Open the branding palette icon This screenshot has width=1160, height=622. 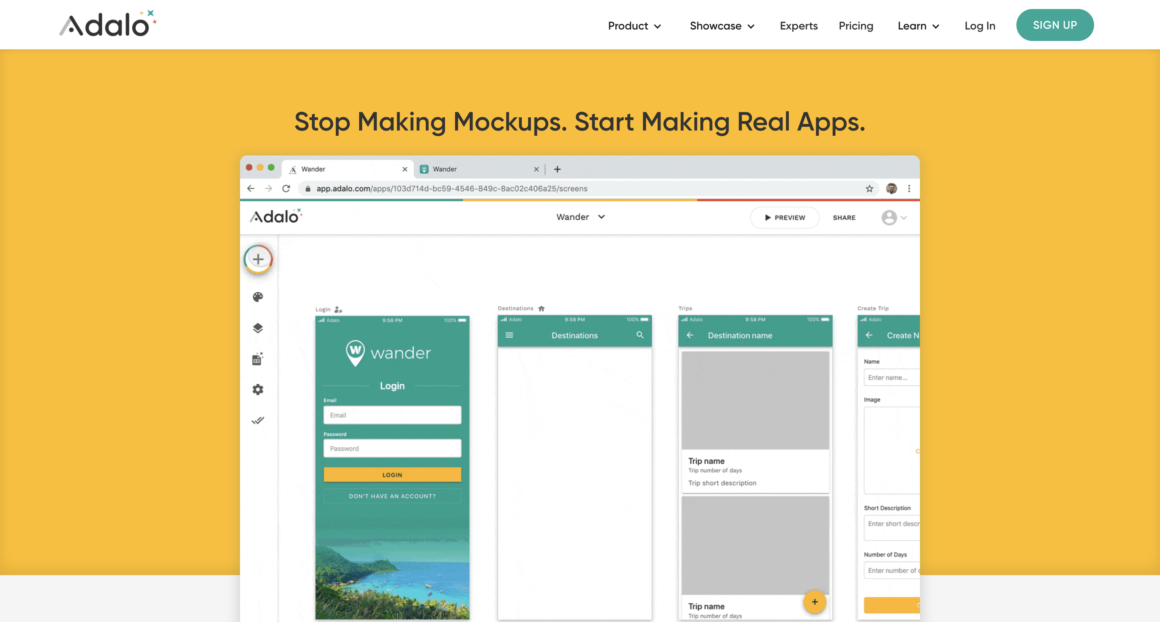pyautogui.click(x=257, y=297)
